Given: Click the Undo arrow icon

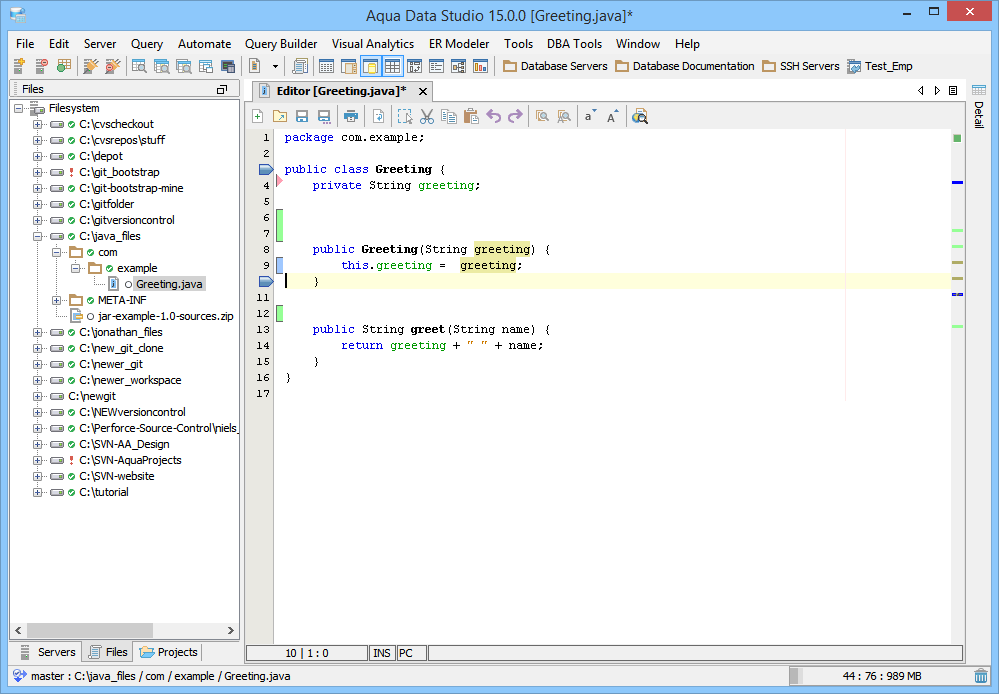Looking at the screenshot, I should point(493,117).
